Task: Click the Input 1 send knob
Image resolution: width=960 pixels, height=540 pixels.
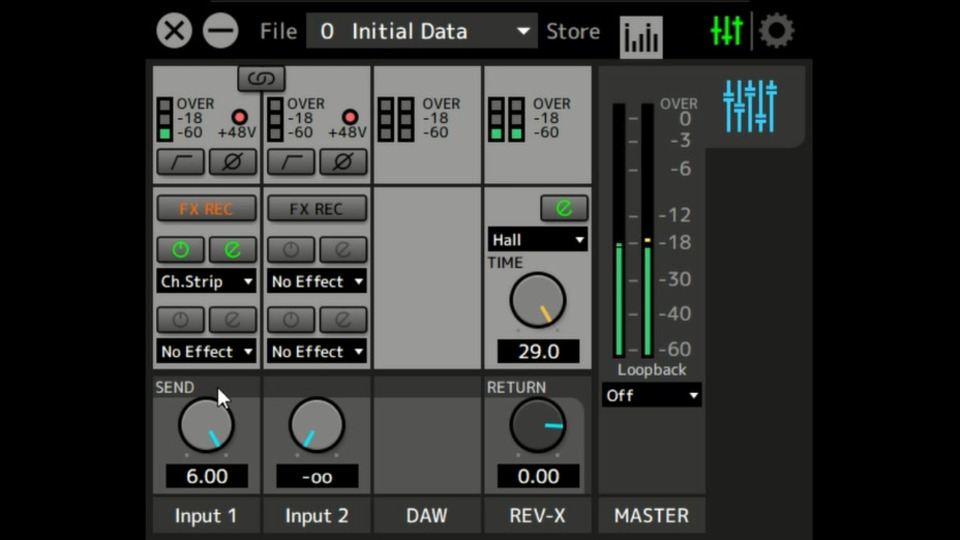Action: 206,425
